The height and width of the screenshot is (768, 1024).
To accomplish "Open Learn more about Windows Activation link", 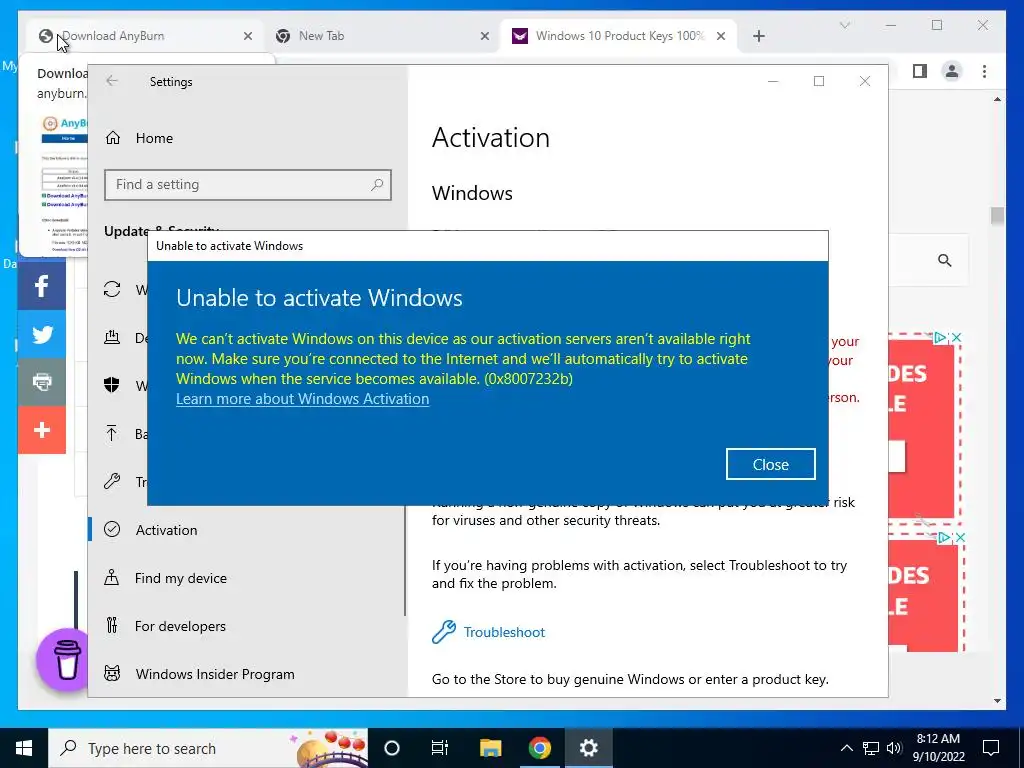I will (302, 398).
